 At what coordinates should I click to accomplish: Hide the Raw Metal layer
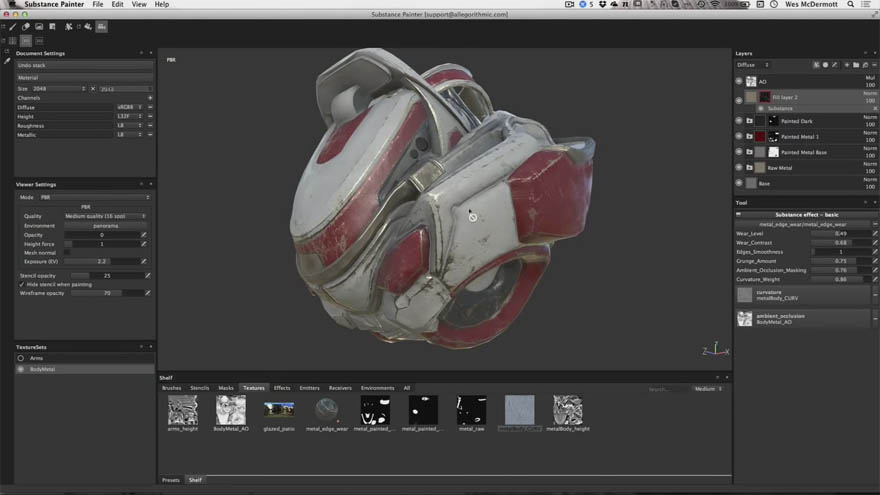point(739,168)
